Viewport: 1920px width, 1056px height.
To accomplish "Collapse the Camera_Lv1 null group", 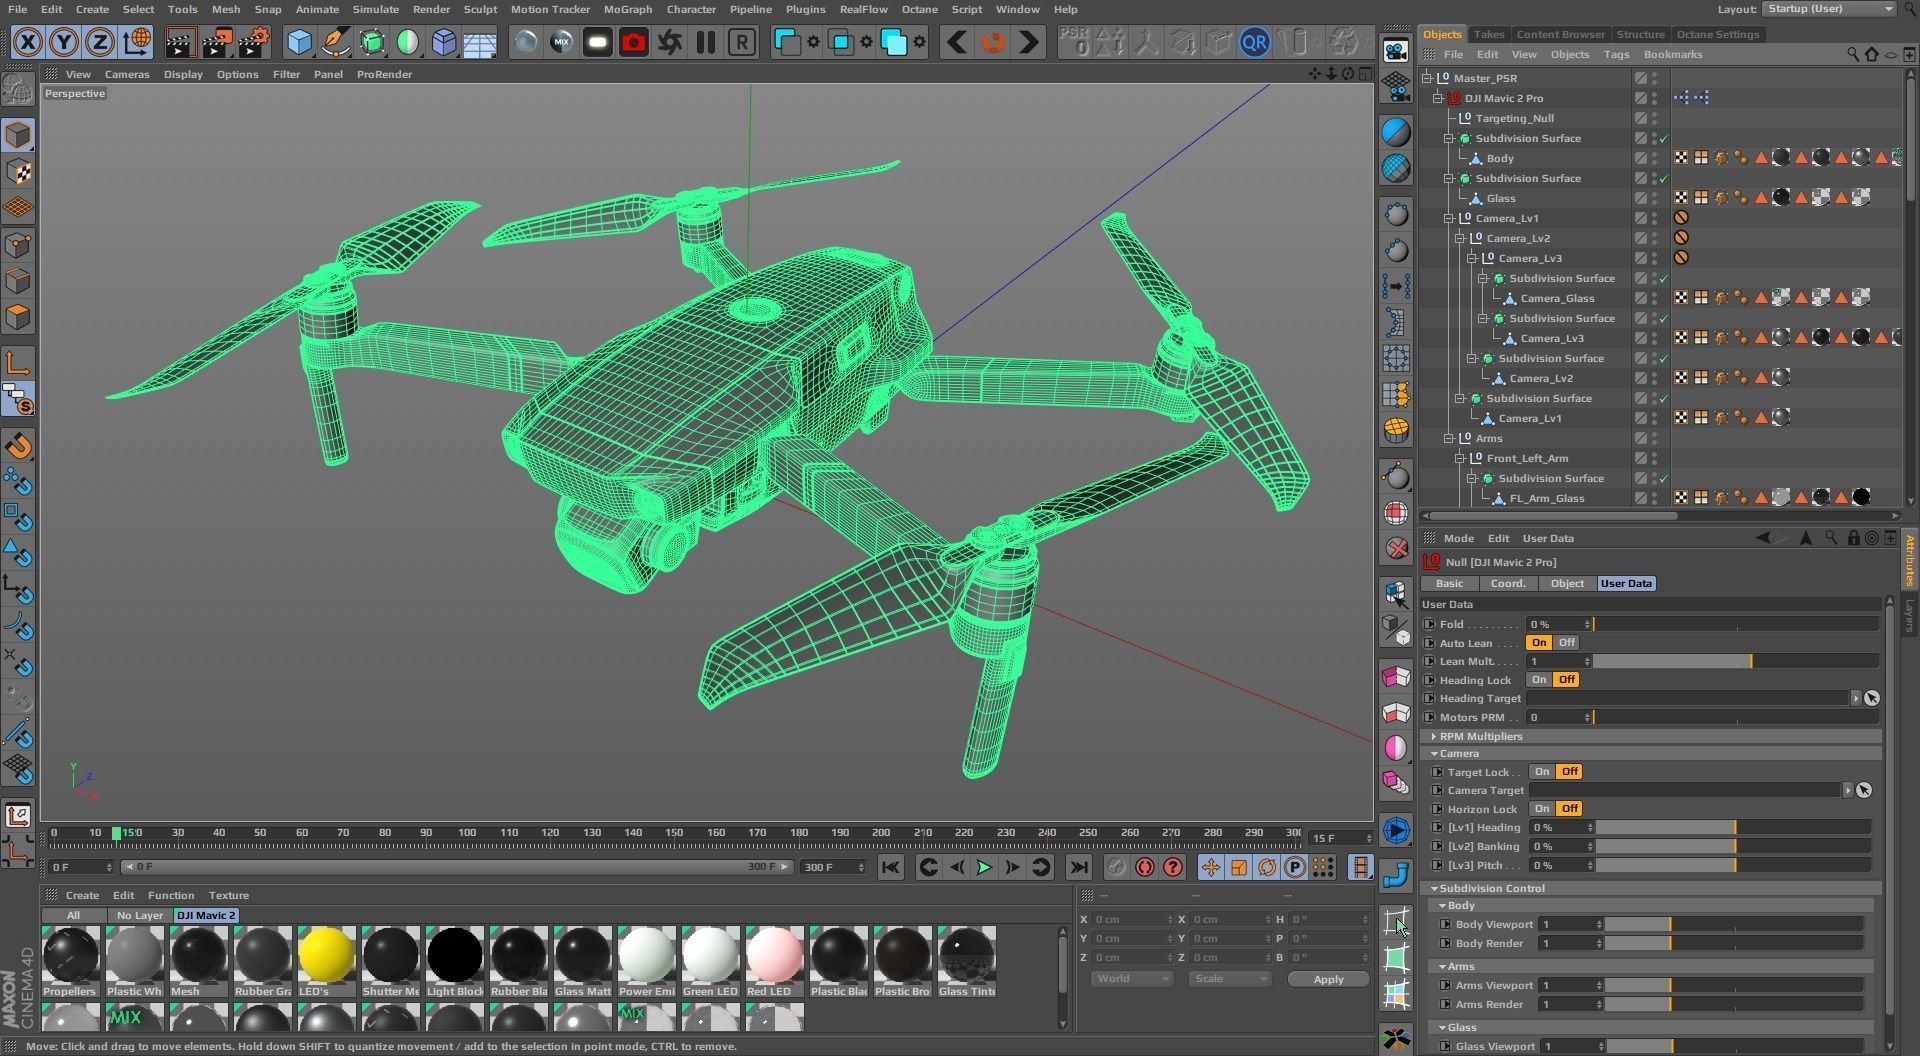I will 1449,218.
